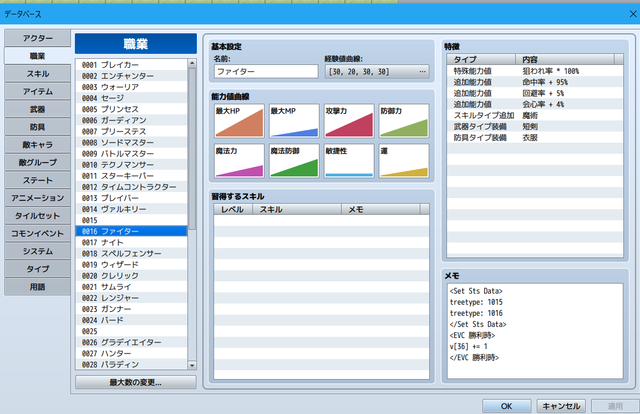Image resolution: width=640 pixels, height=414 pixels.
Task: Select class 0012 タイムコントラクター
Action: (131, 187)
